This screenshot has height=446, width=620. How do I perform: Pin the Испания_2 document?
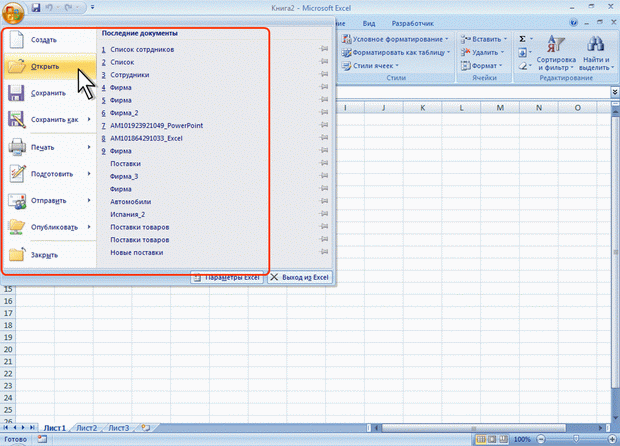[x=324, y=214]
